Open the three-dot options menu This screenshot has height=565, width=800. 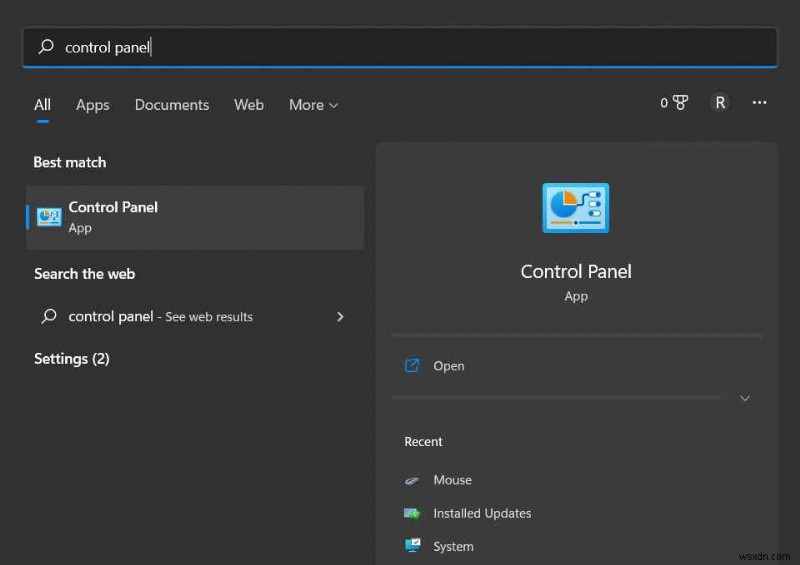pos(759,103)
